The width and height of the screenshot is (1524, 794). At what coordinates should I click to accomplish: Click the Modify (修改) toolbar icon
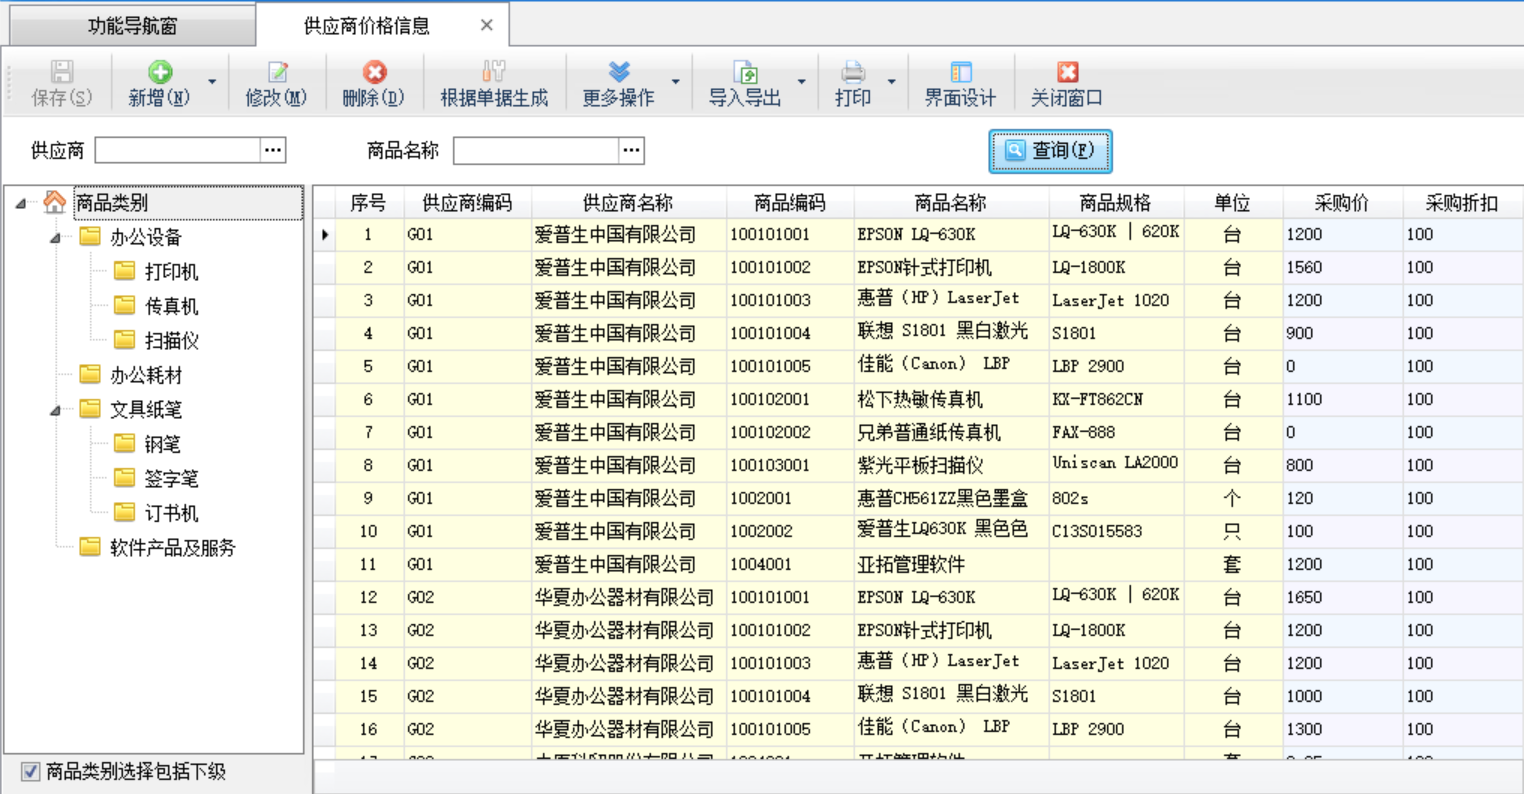277,73
